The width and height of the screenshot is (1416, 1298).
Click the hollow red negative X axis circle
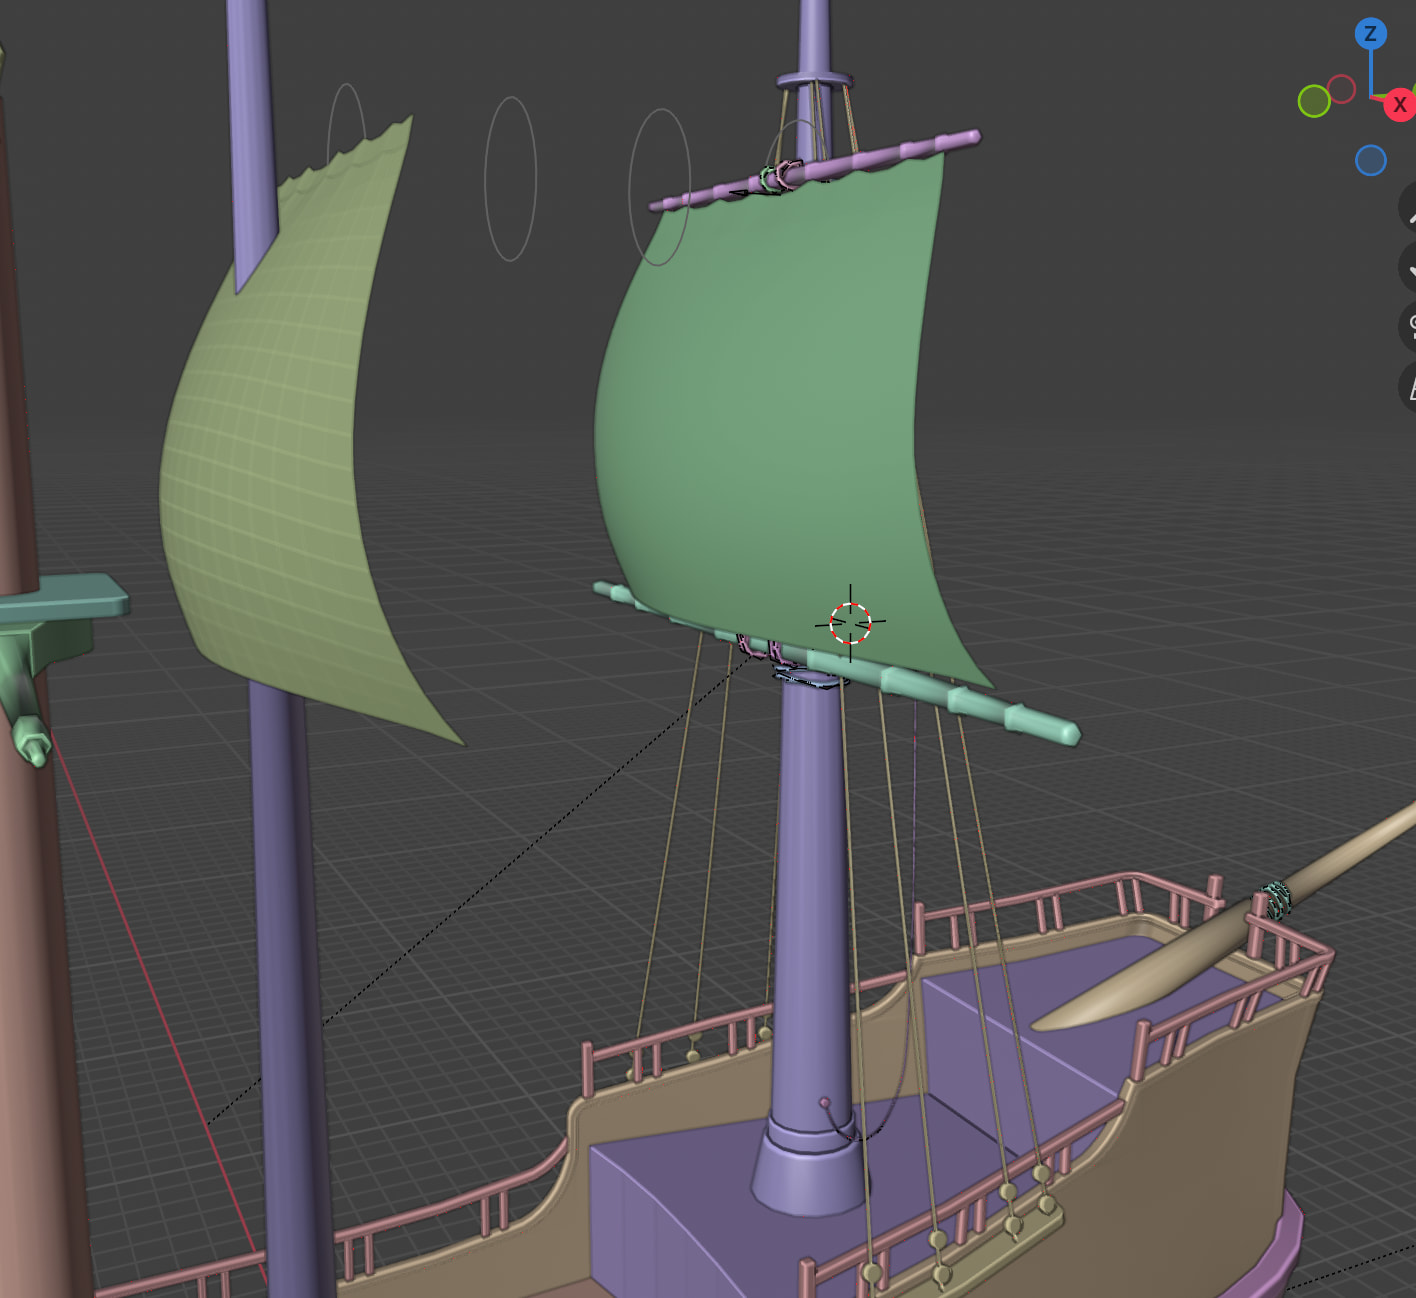pos(1342,89)
